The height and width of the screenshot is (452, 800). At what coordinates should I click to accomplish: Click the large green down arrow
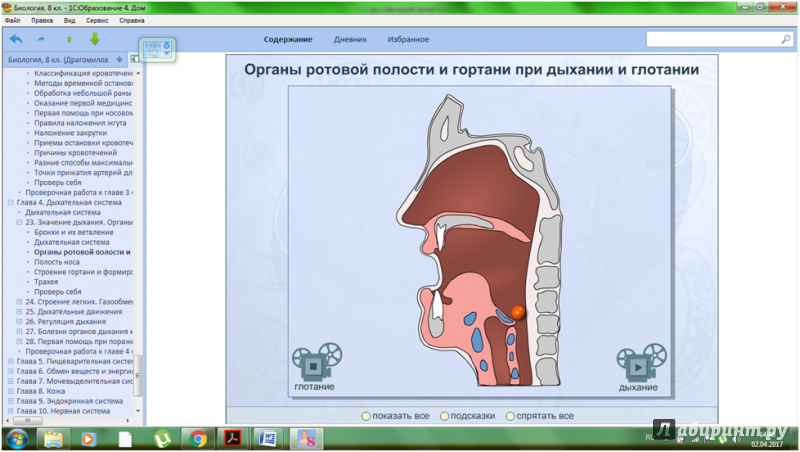95,39
